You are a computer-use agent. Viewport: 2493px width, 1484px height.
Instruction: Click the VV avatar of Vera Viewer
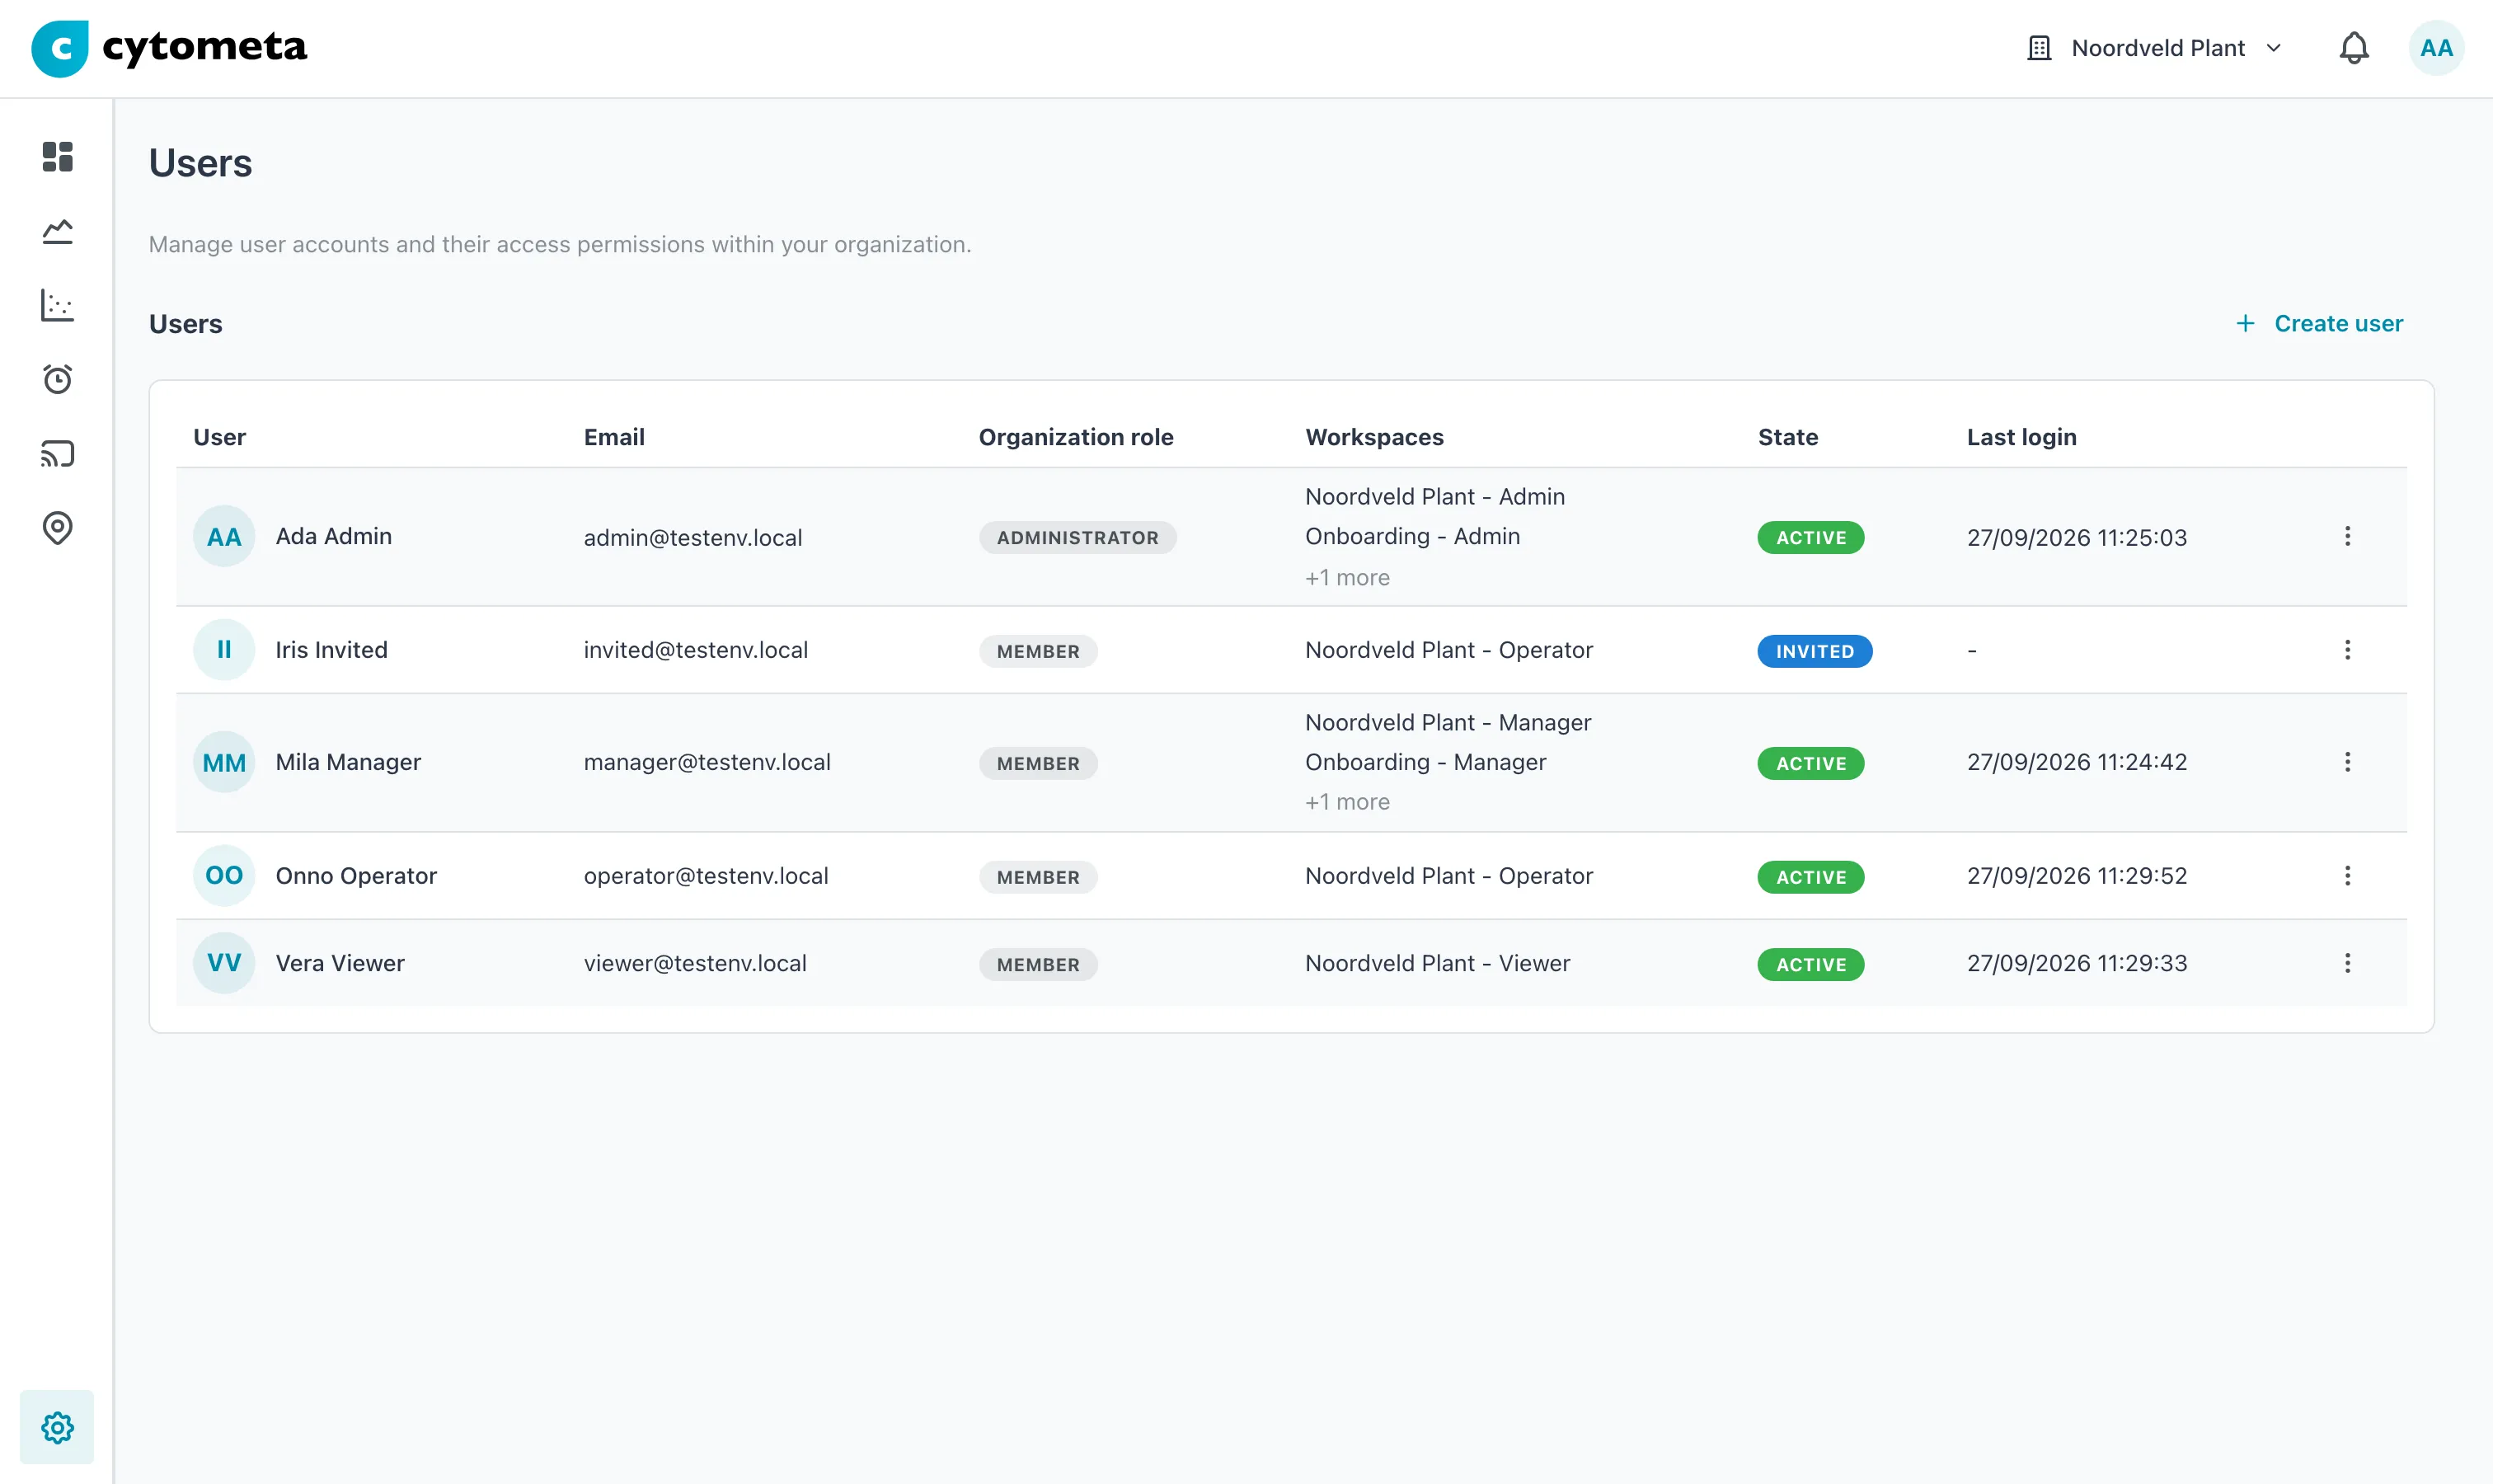point(224,963)
